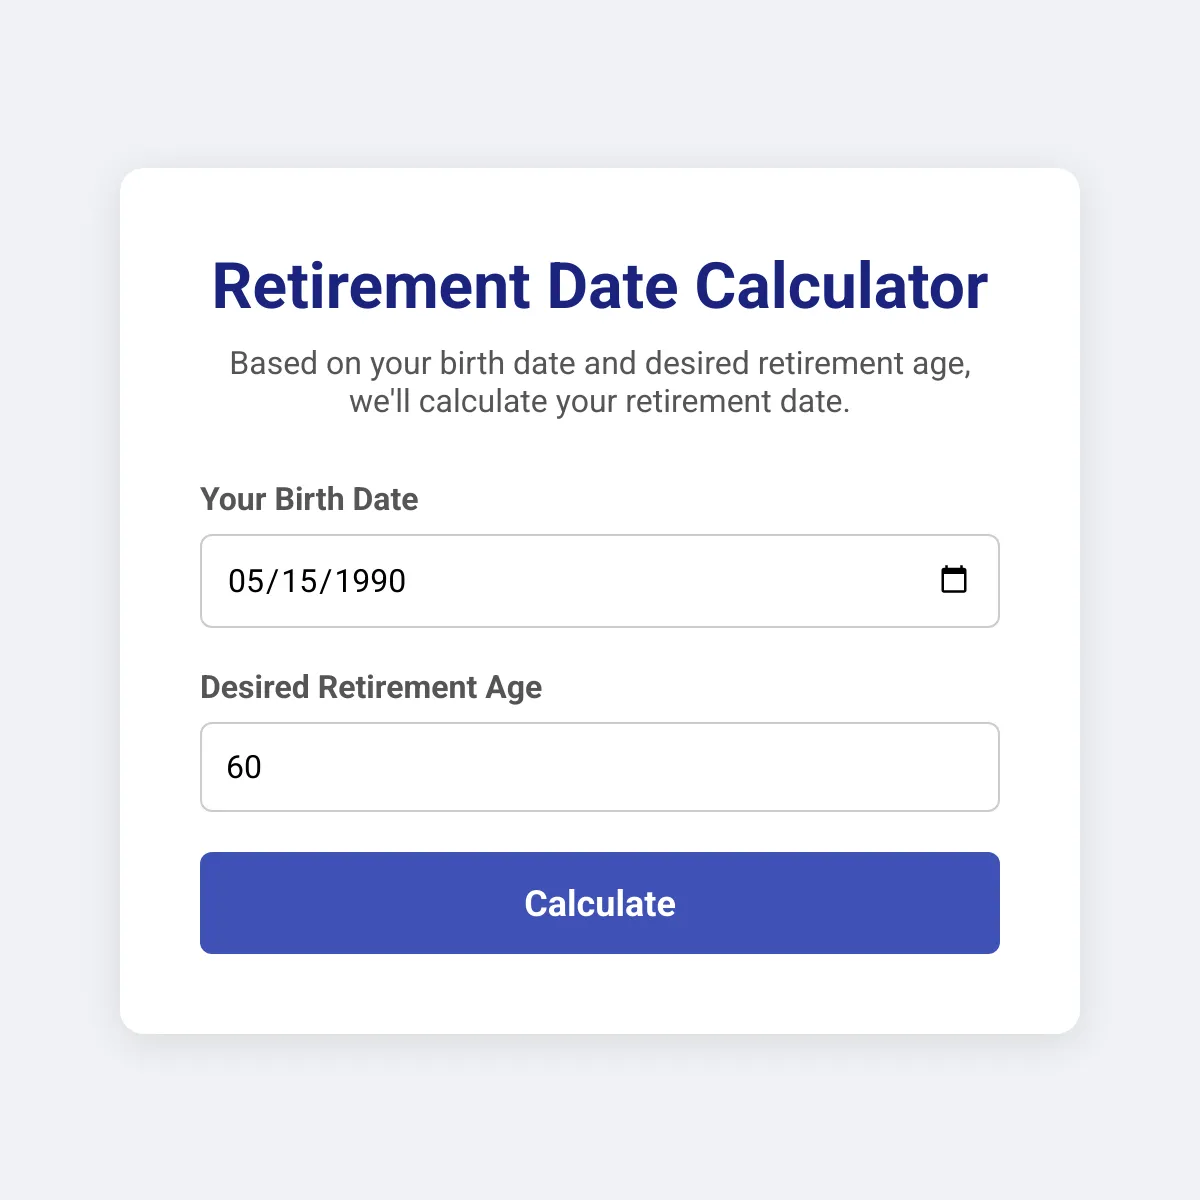Click the word "Age" in the retirement label
This screenshot has height=1200, width=1200.
514,687
